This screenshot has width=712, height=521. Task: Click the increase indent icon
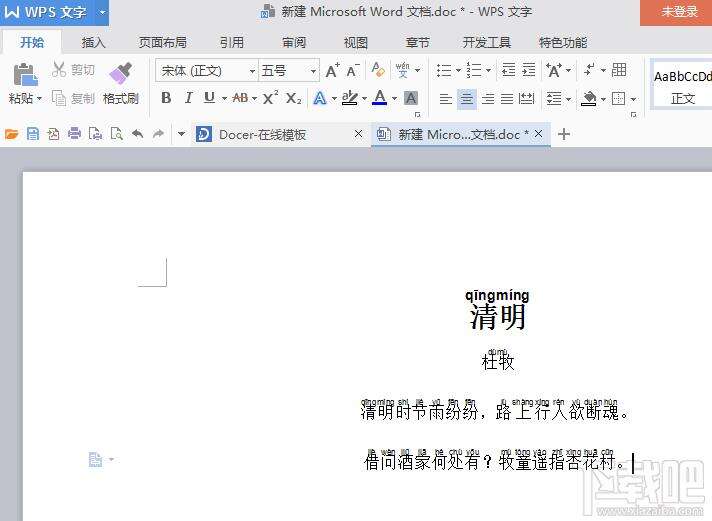point(529,70)
